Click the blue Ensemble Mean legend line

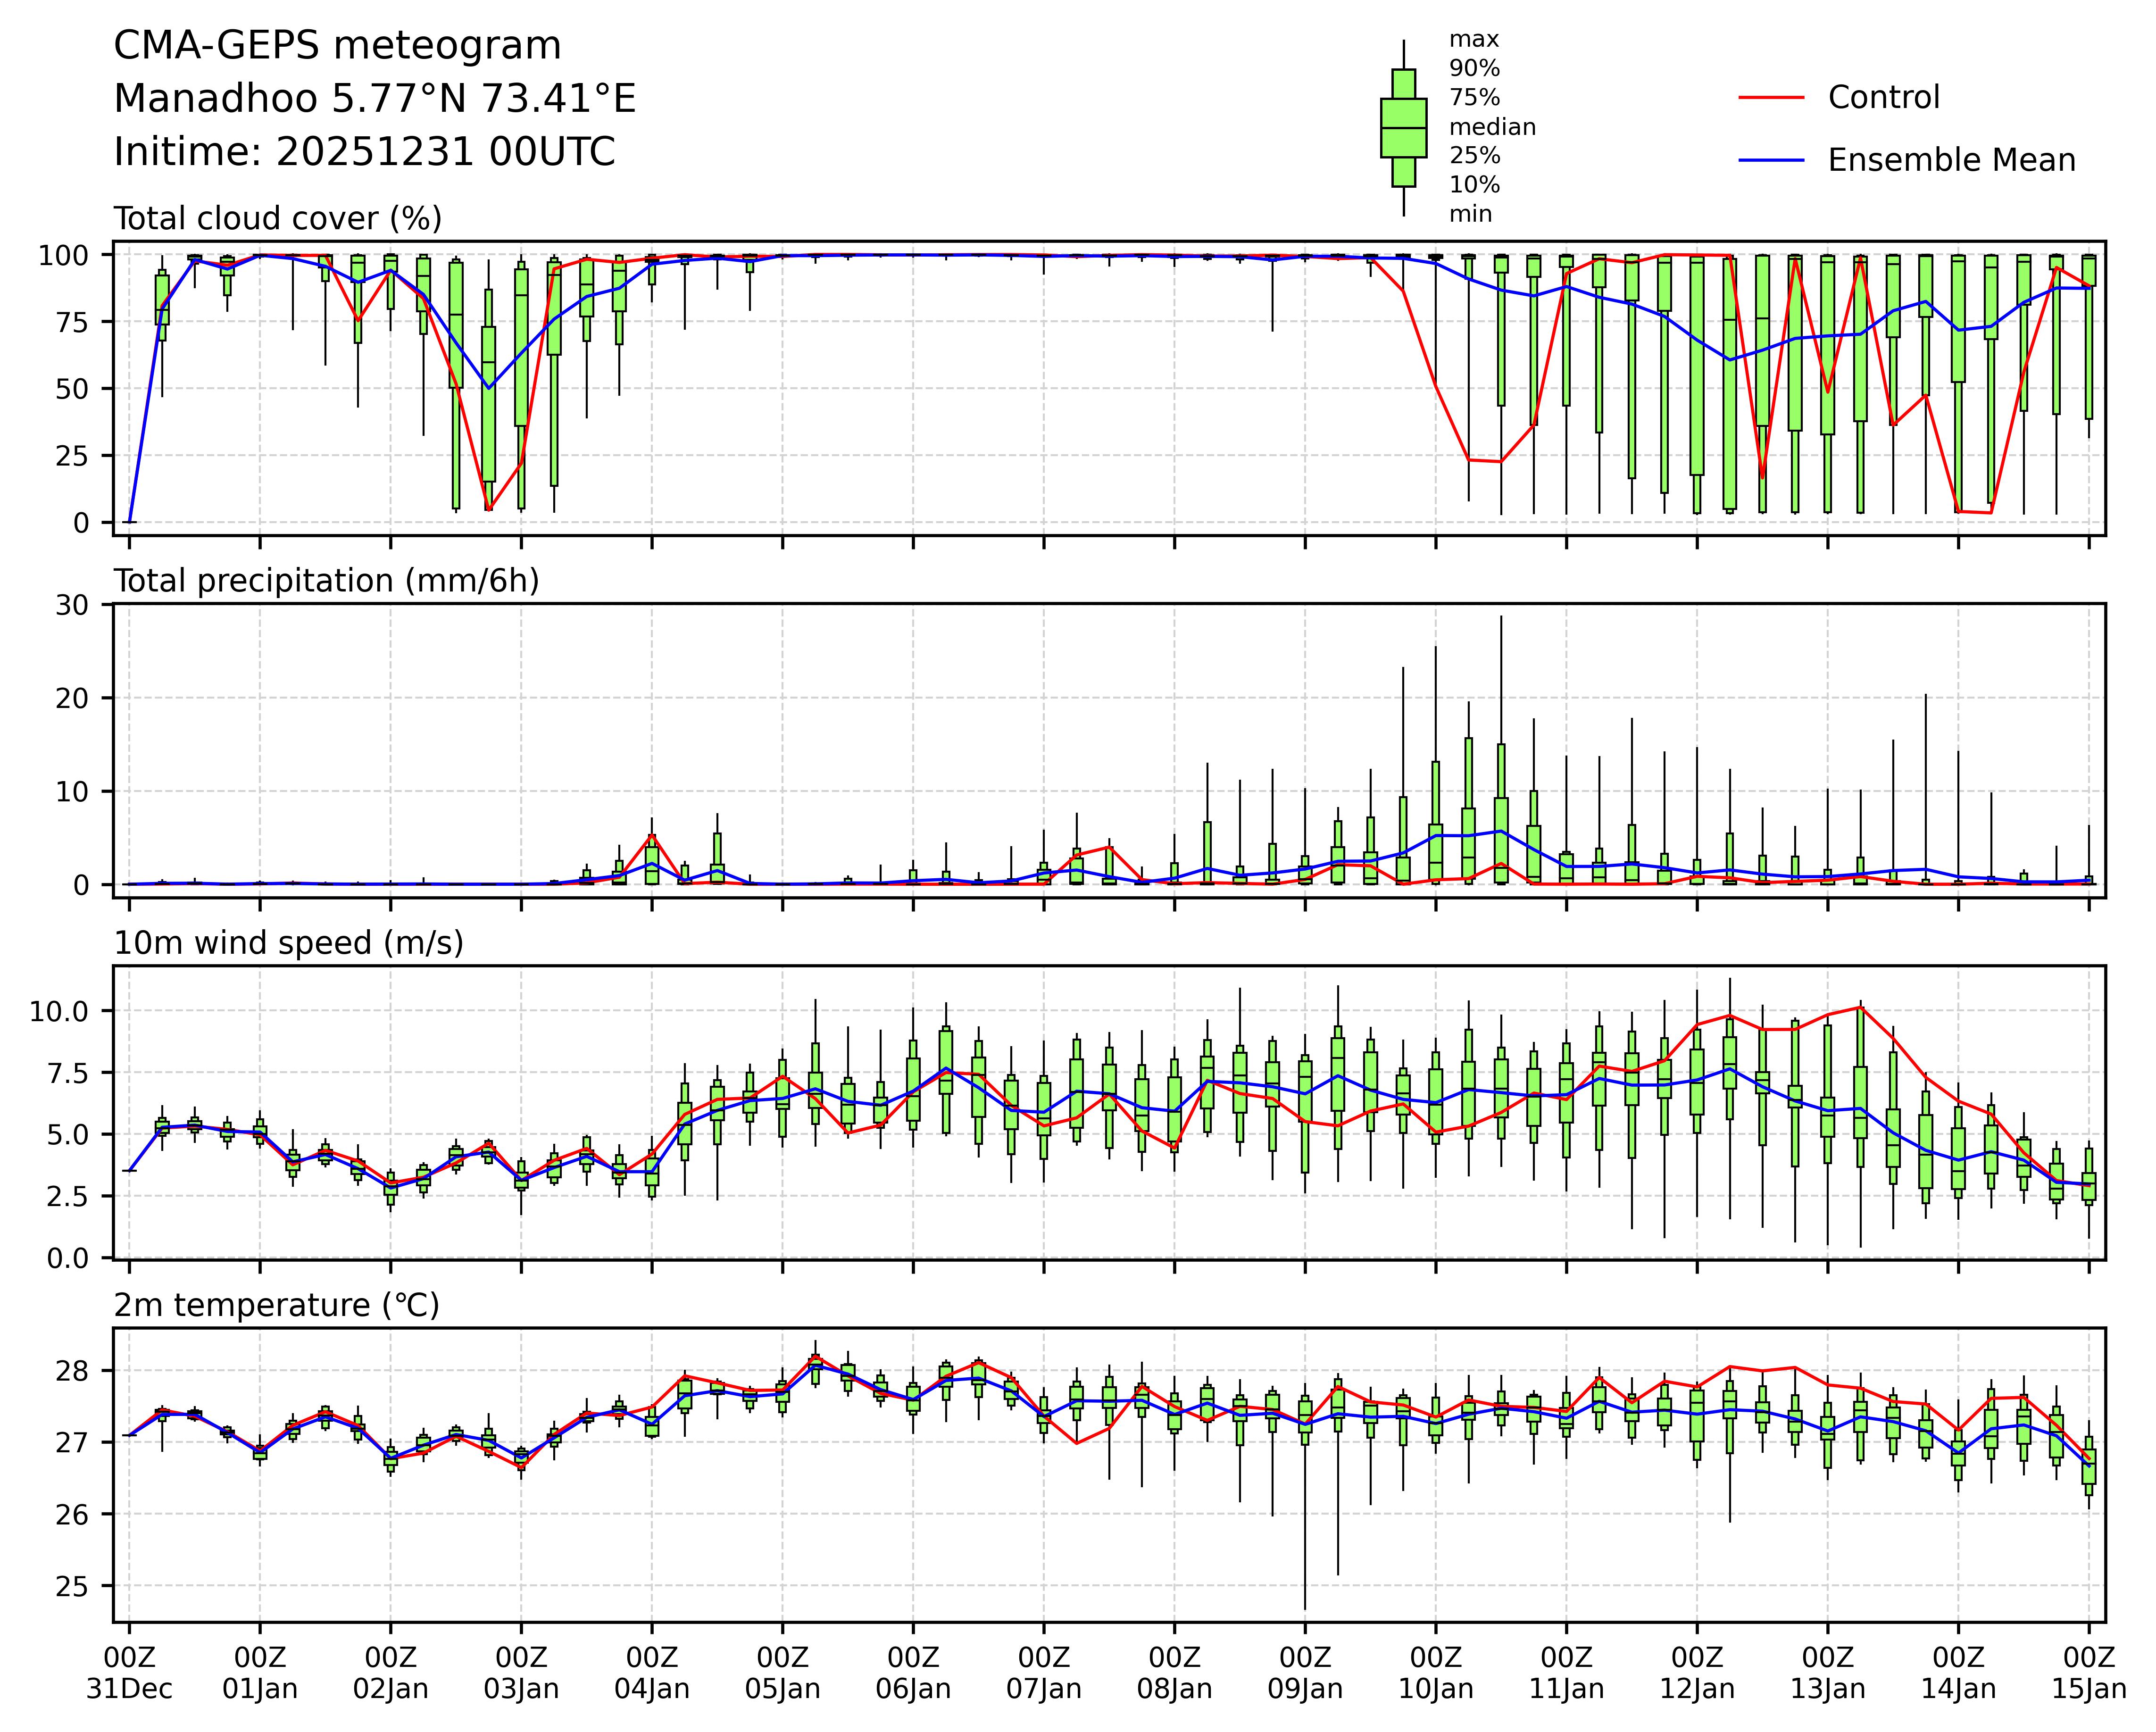pos(1771,160)
